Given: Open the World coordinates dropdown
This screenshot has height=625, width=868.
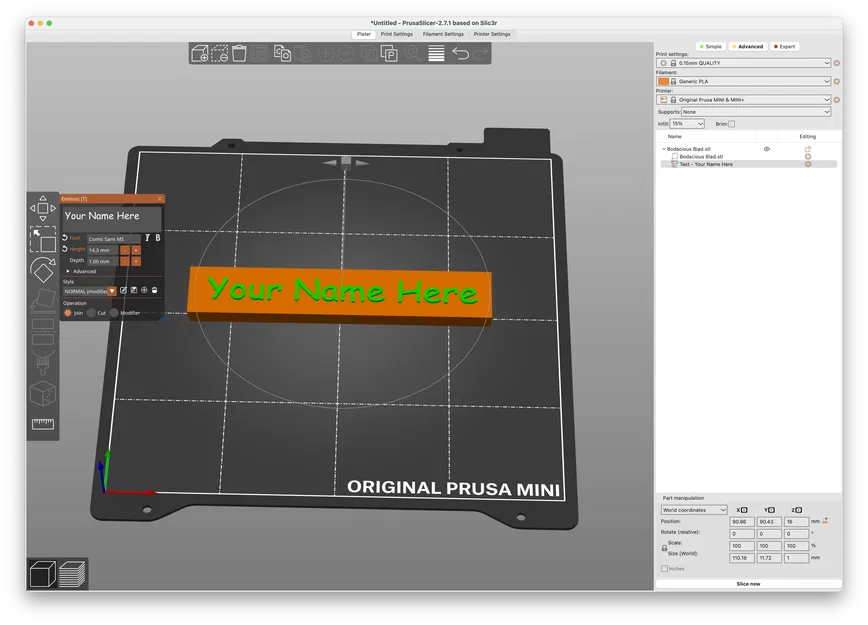Looking at the screenshot, I should [694, 510].
